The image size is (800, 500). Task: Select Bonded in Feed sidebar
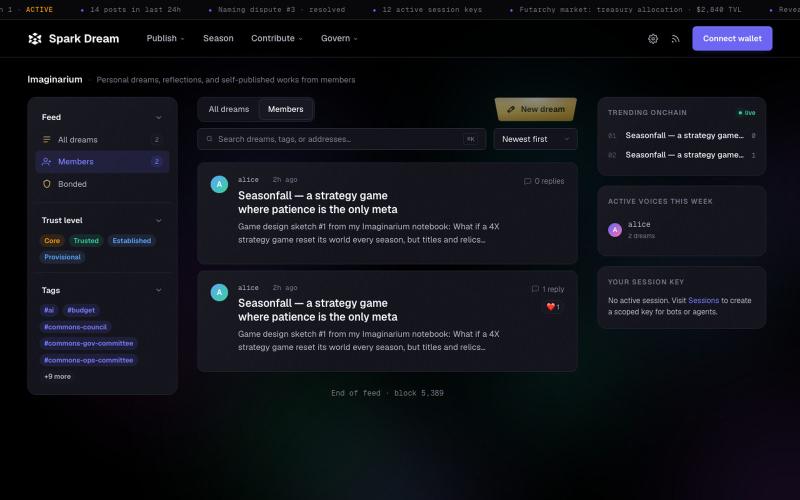pos(102,184)
